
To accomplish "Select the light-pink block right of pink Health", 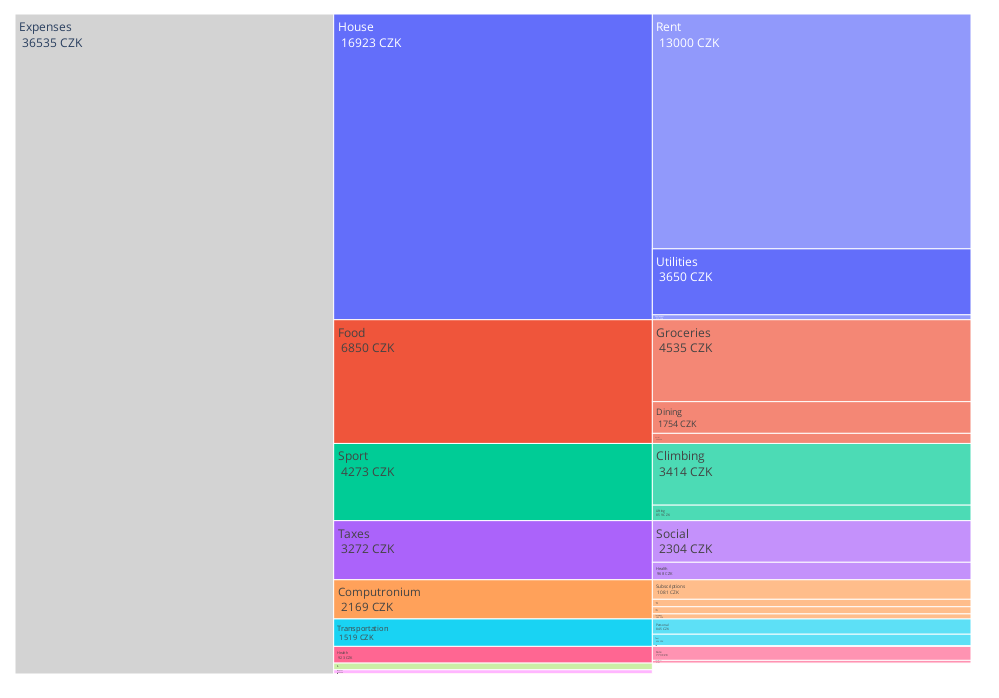I will click(811, 653).
